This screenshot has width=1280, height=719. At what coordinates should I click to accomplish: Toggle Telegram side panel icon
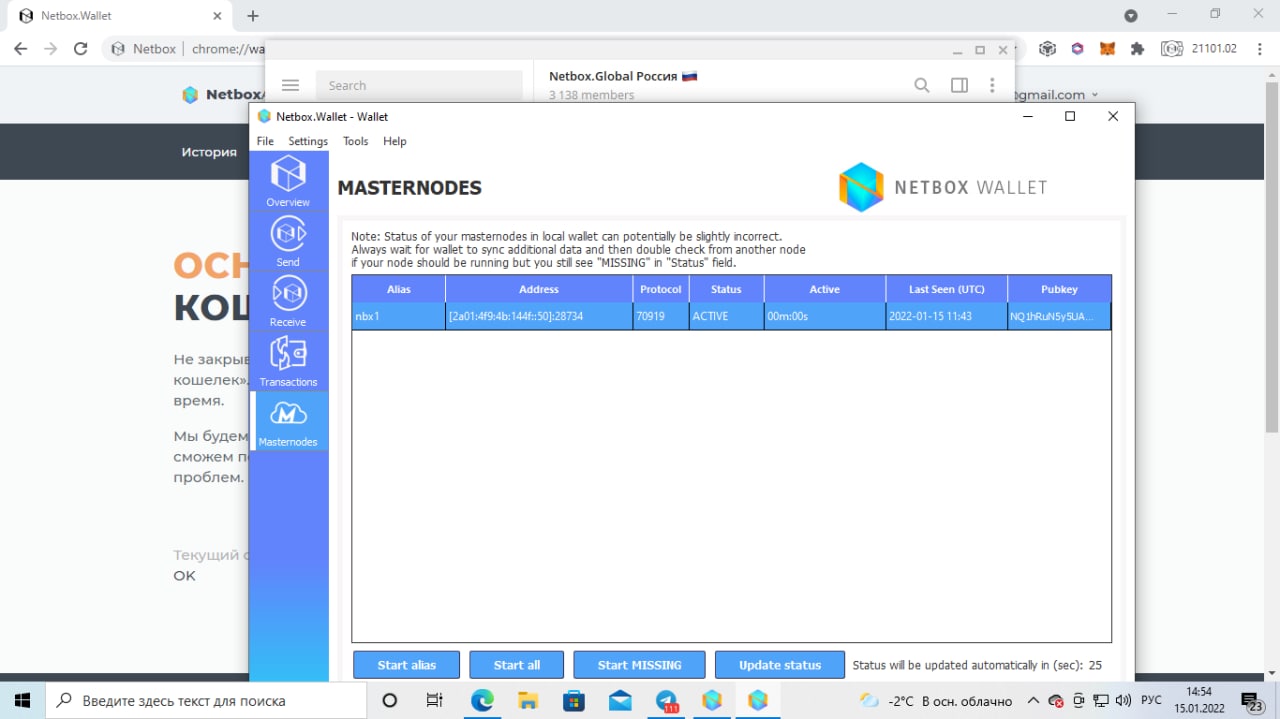[959, 85]
